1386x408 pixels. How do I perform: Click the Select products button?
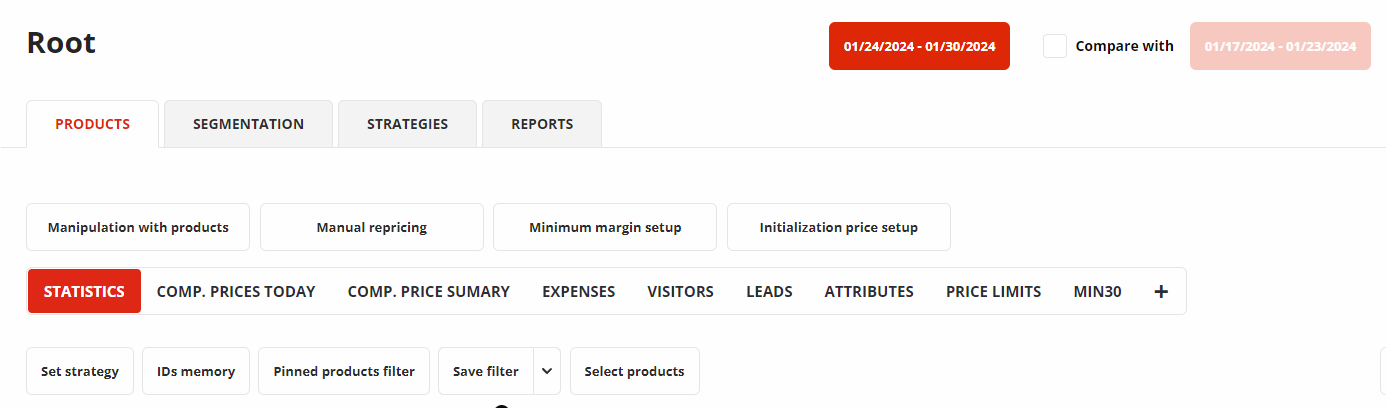coord(634,371)
